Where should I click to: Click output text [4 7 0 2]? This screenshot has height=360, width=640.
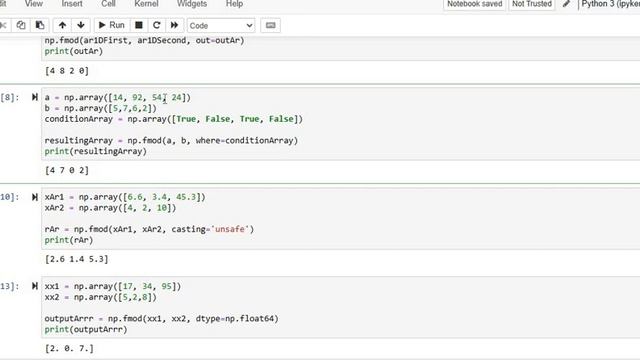pos(67,170)
